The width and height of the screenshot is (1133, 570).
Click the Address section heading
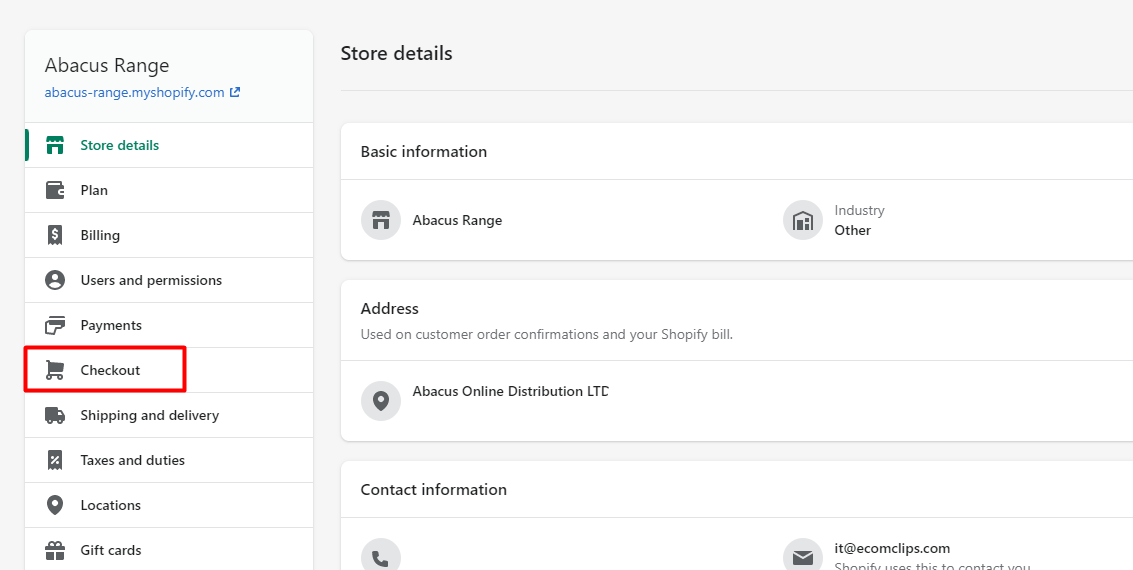[389, 308]
